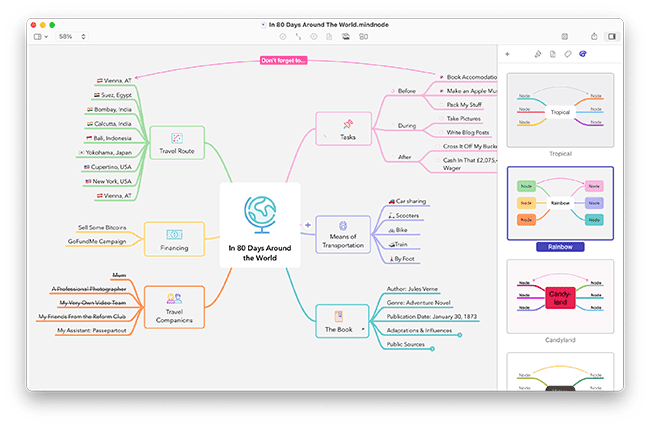Open the tags inspector tab
Viewport: 650px width, 426px height.
click(x=568, y=54)
